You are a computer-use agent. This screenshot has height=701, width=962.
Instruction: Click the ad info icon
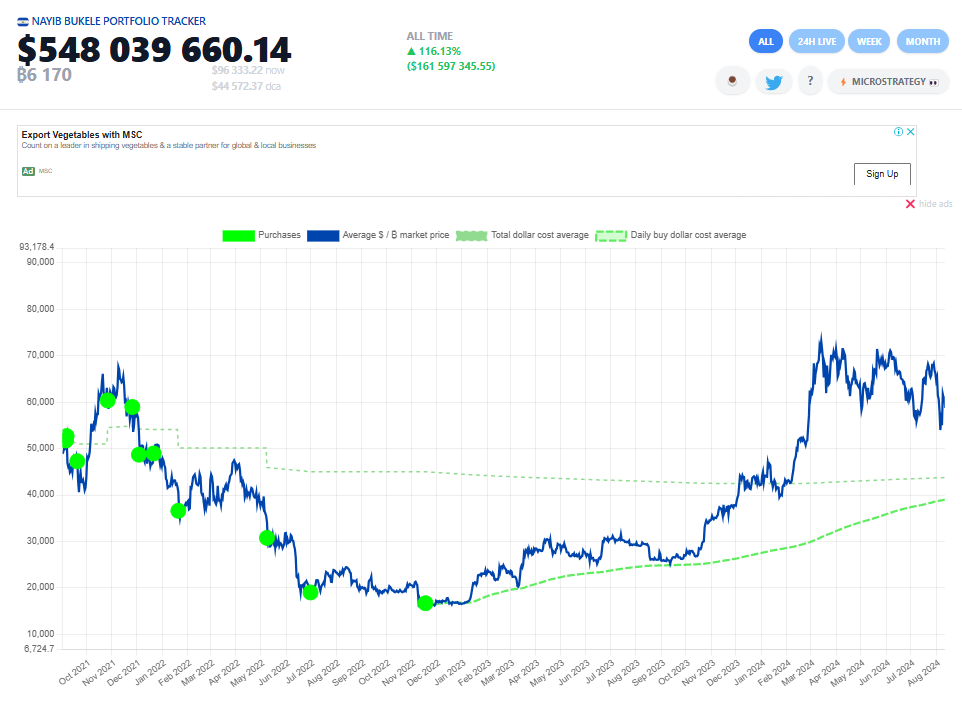coord(898,132)
